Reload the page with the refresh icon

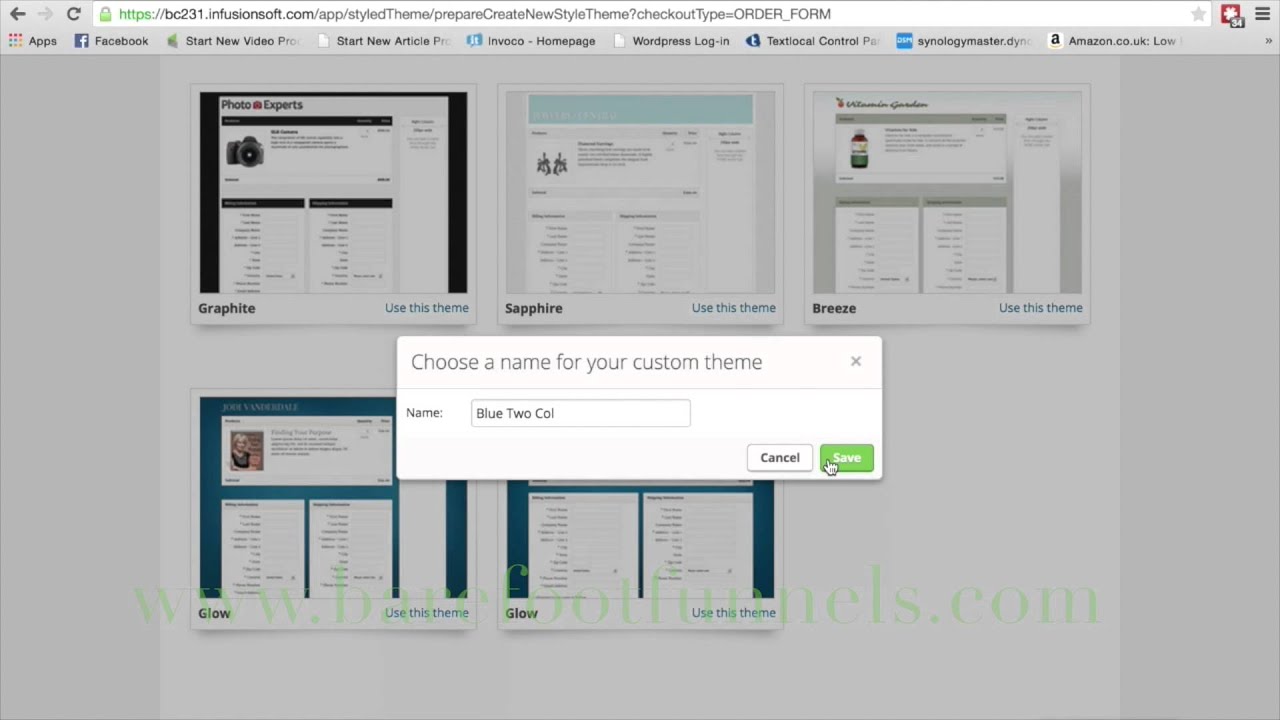(73, 14)
